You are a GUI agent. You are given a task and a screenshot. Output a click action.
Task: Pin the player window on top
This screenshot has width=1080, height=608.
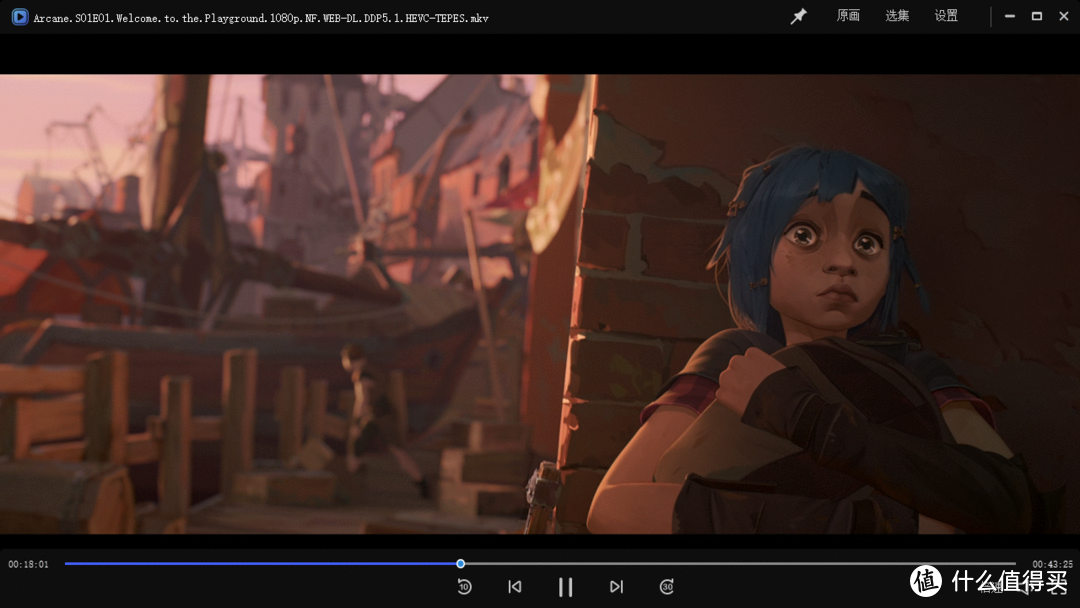coord(798,17)
